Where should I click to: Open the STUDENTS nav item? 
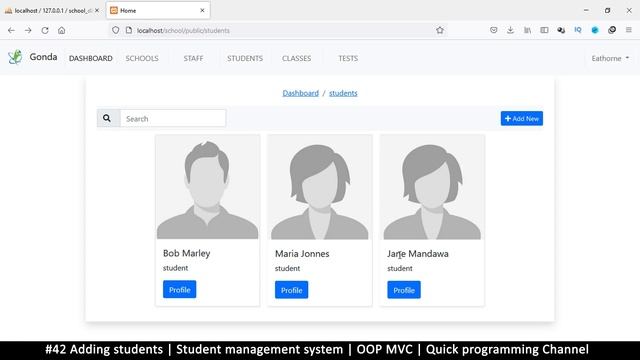point(245,58)
